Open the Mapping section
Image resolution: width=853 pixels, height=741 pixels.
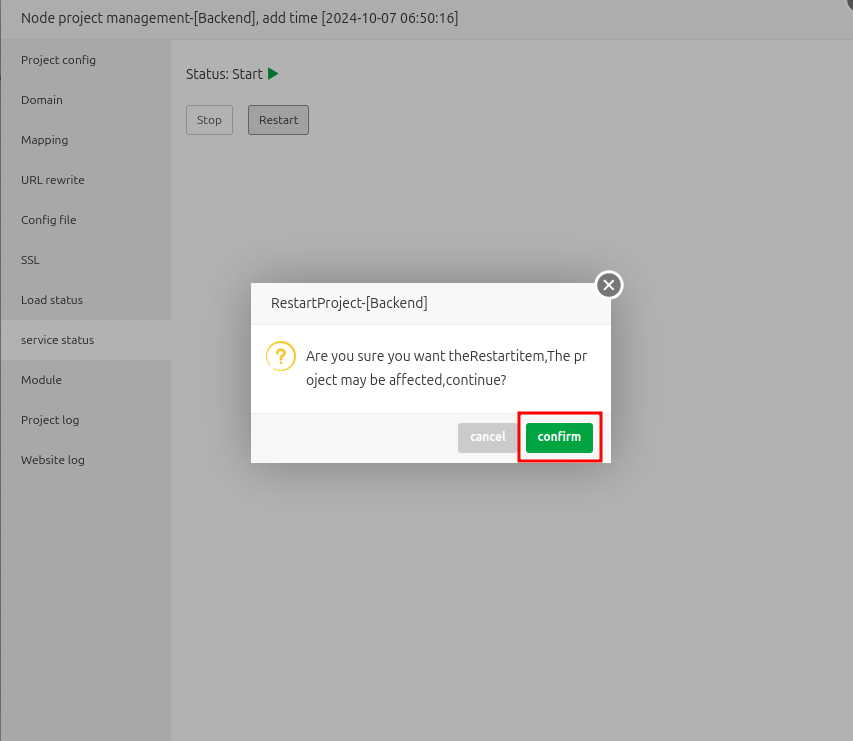click(x=45, y=140)
